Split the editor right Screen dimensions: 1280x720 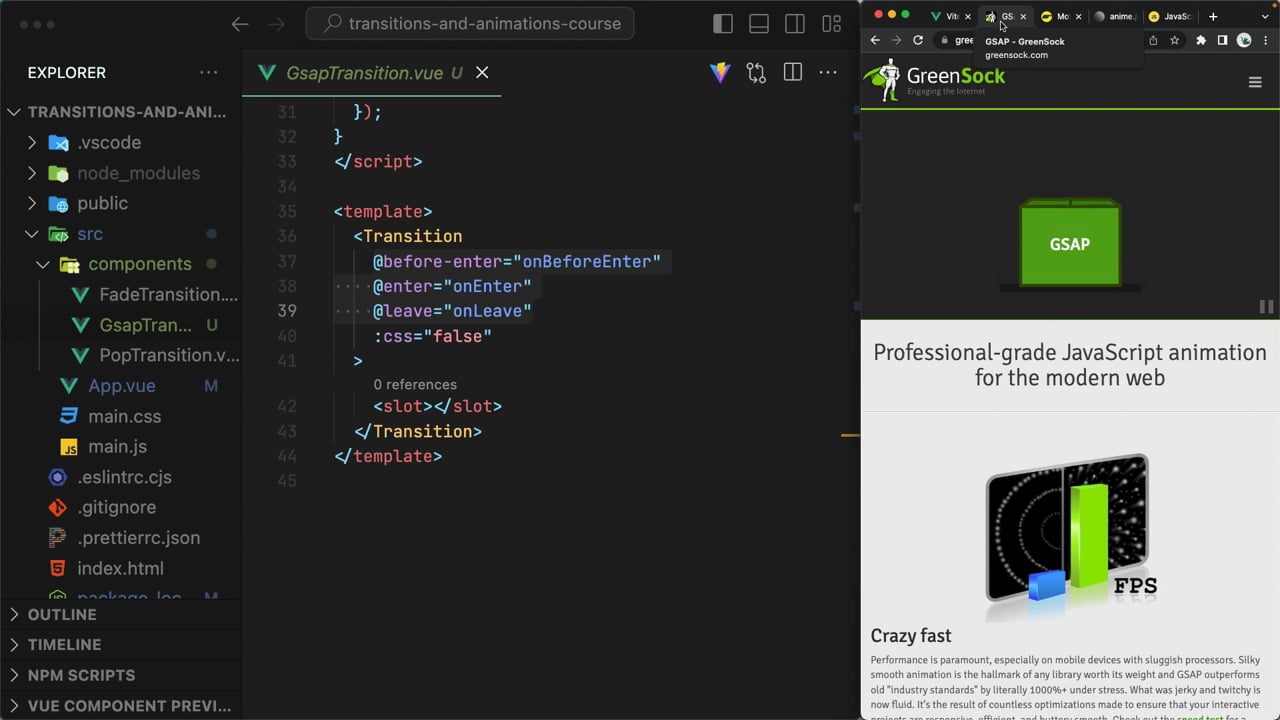793,73
